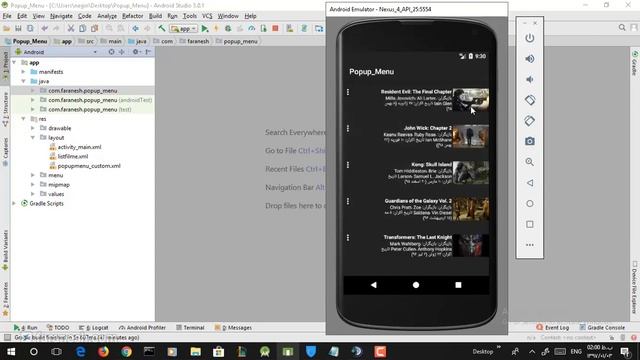Open the Analyze menu
Screen dimensions: 640x360
[107, 16]
